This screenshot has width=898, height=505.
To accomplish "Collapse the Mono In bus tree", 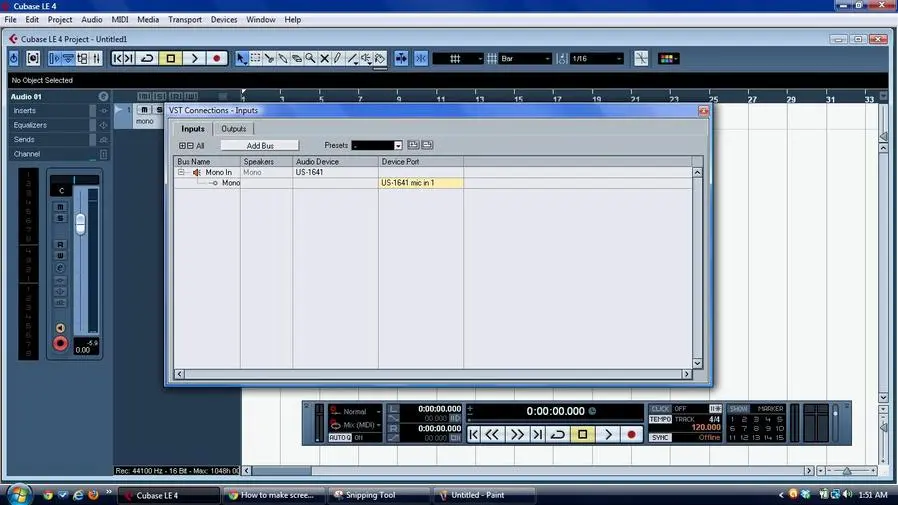I will [181, 172].
